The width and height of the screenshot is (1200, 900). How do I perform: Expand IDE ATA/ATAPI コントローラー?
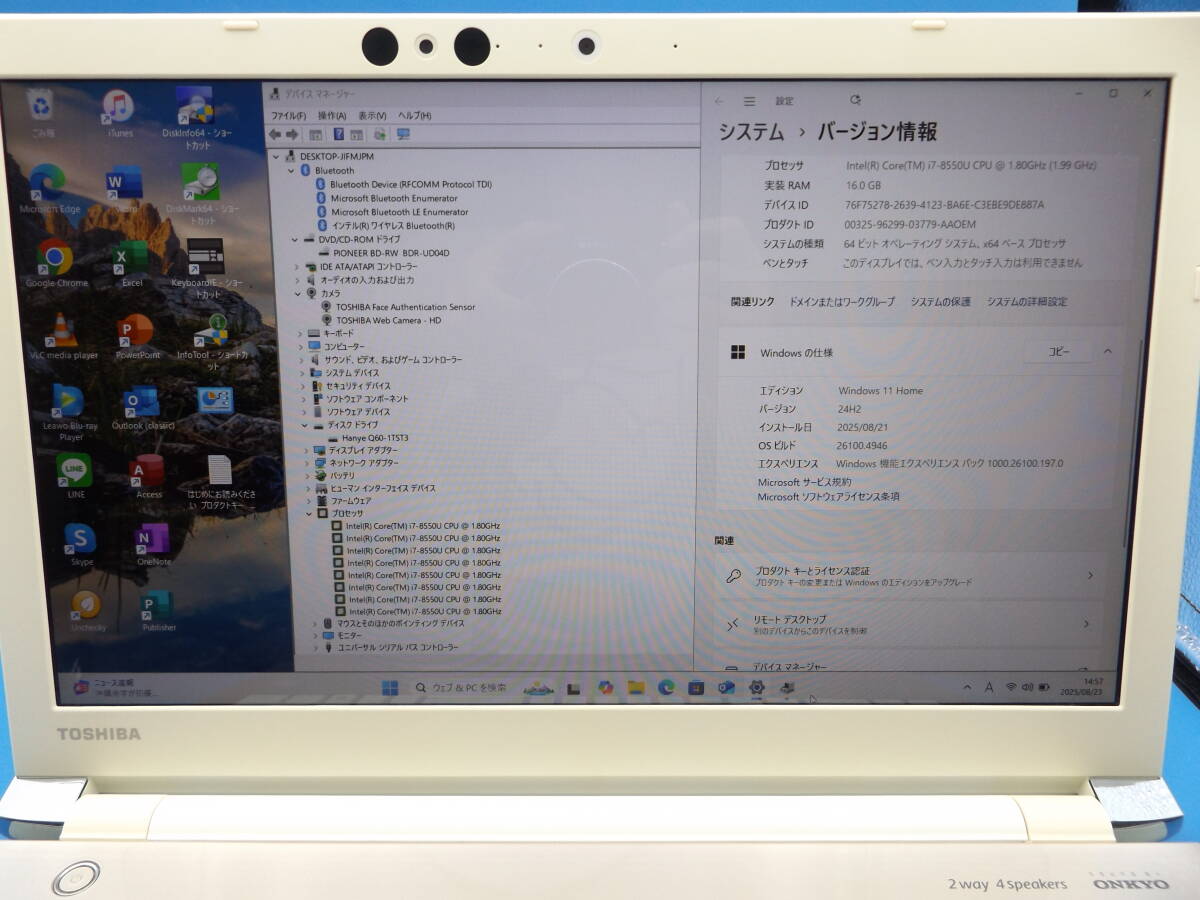pos(298,267)
